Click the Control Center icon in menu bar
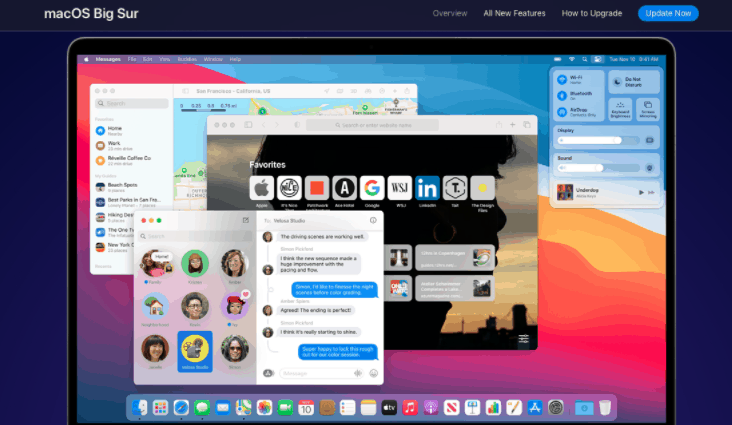The height and width of the screenshot is (425, 732). (598, 59)
